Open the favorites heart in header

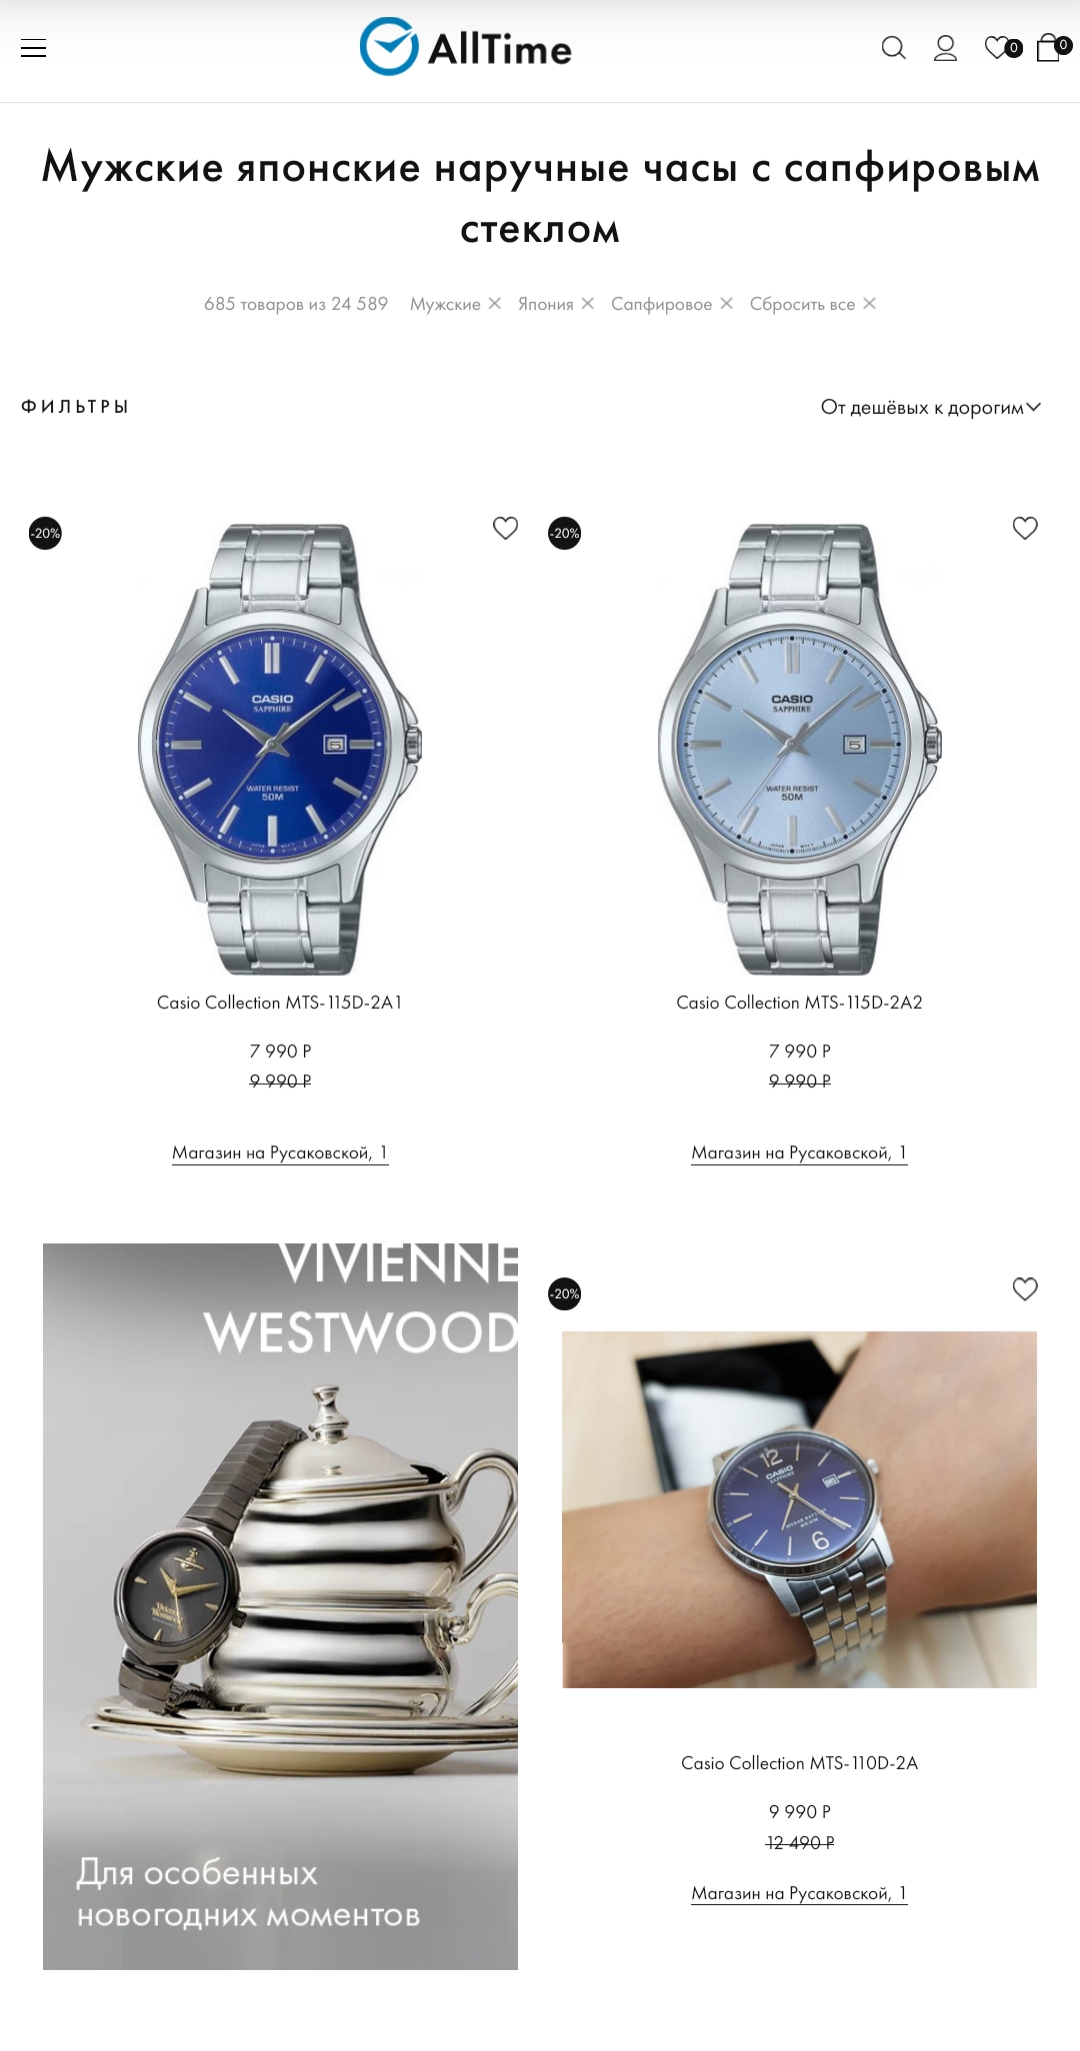click(x=1001, y=48)
